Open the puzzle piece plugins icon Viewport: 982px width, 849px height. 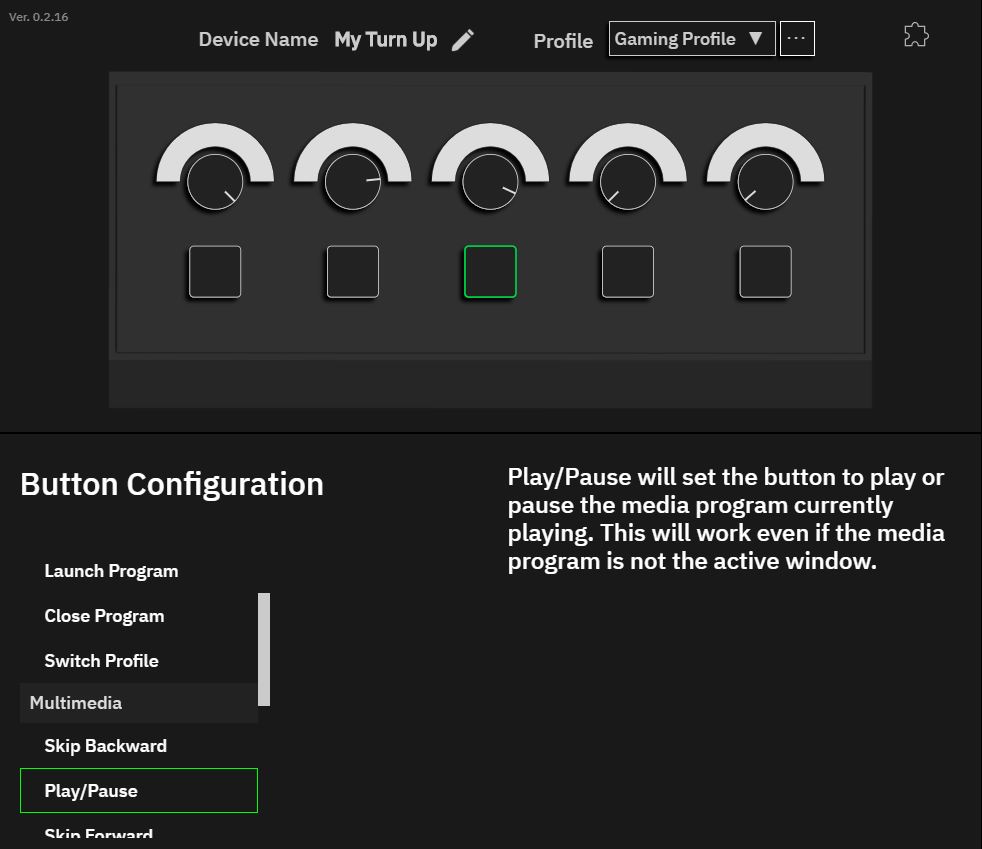[915, 36]
